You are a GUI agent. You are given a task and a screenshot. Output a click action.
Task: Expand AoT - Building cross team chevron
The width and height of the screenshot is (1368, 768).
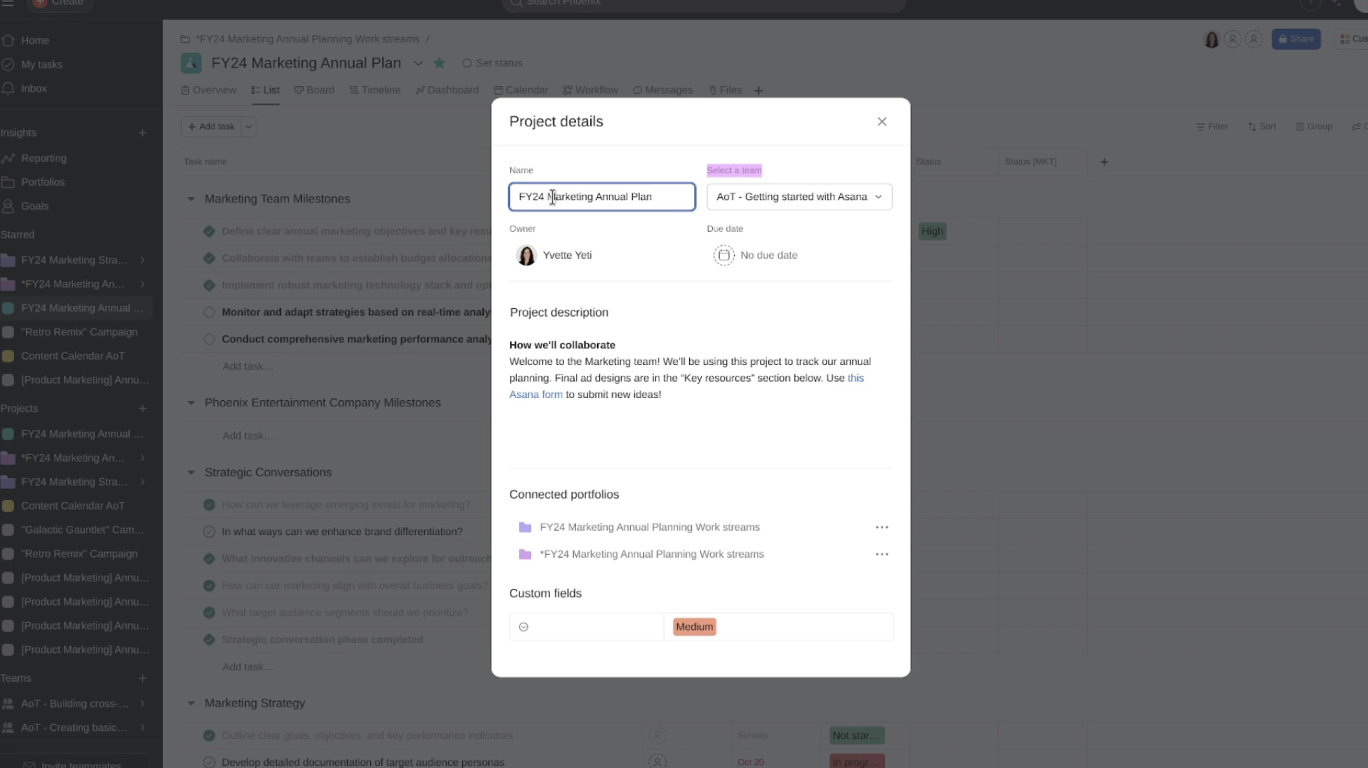click(x=143, y=704)
